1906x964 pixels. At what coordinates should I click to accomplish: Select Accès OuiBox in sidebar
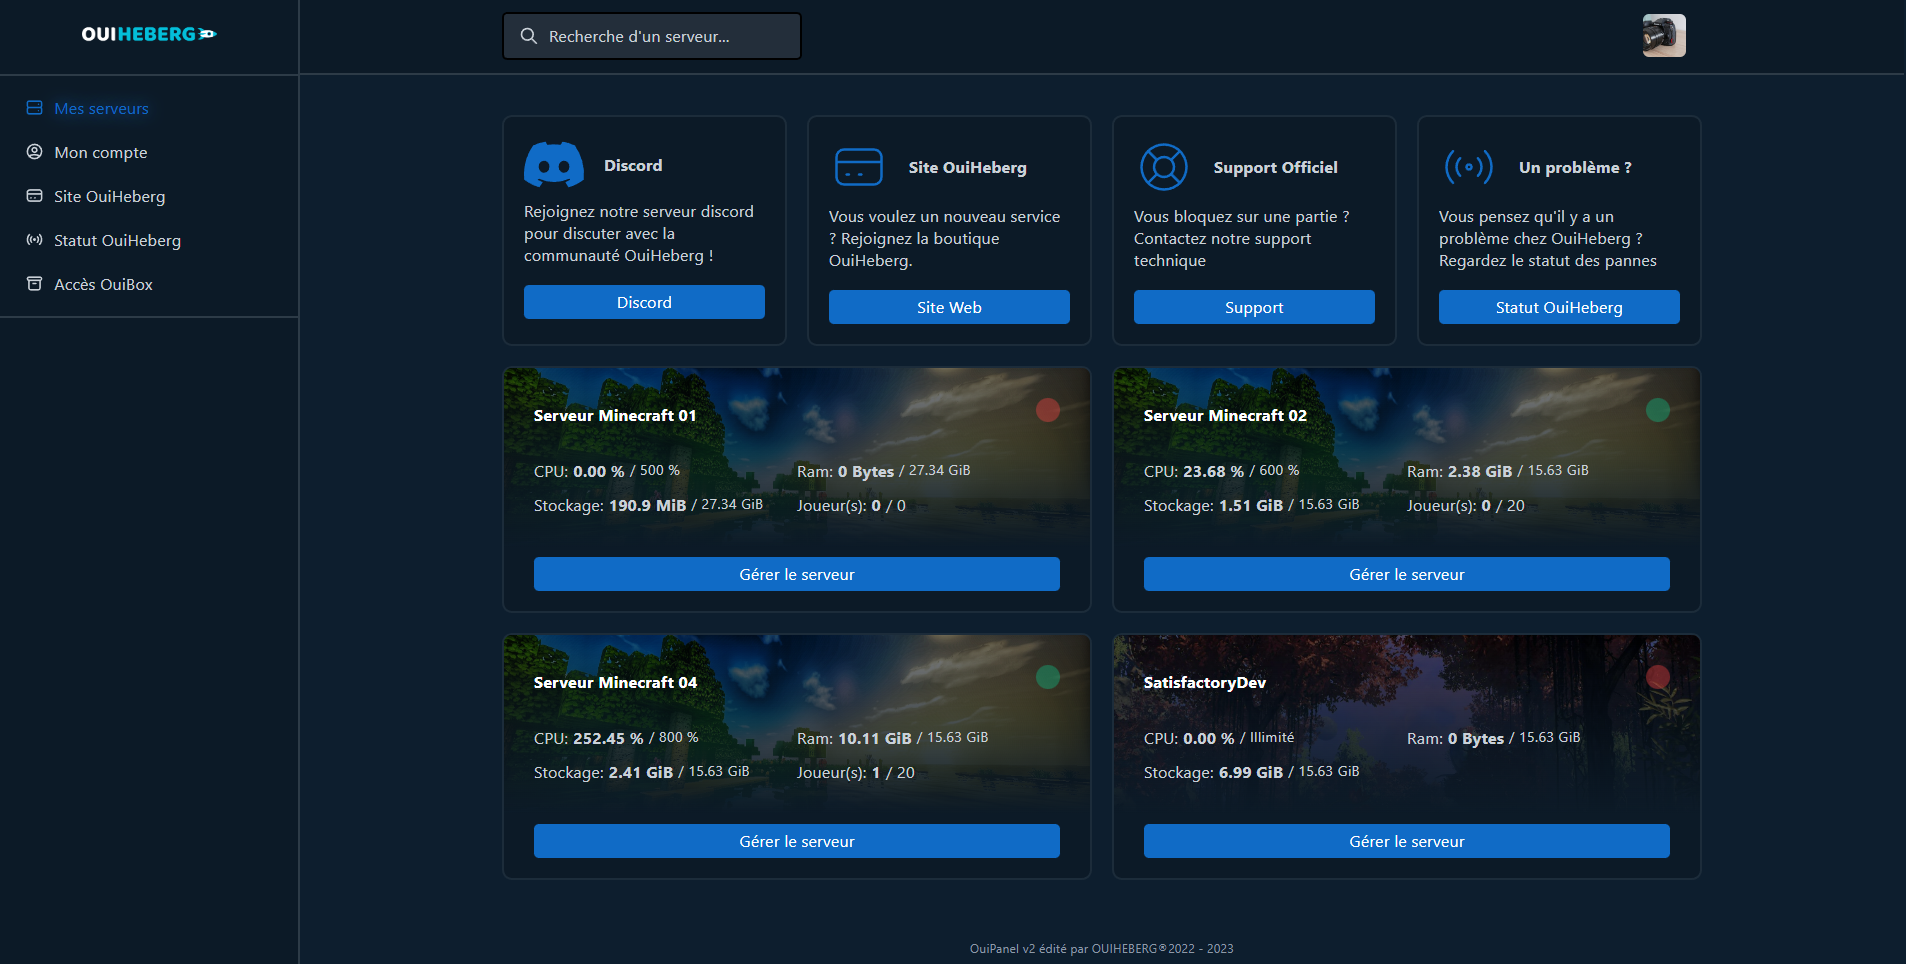(103, 284)
